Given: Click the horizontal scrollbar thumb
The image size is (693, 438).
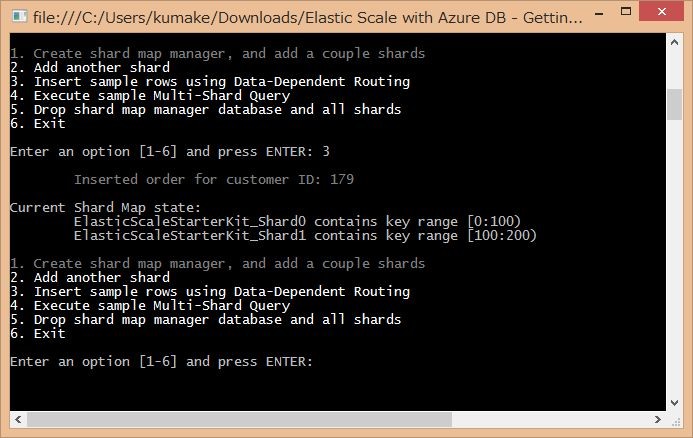Looking at the screenshot, I should (240, 419).
